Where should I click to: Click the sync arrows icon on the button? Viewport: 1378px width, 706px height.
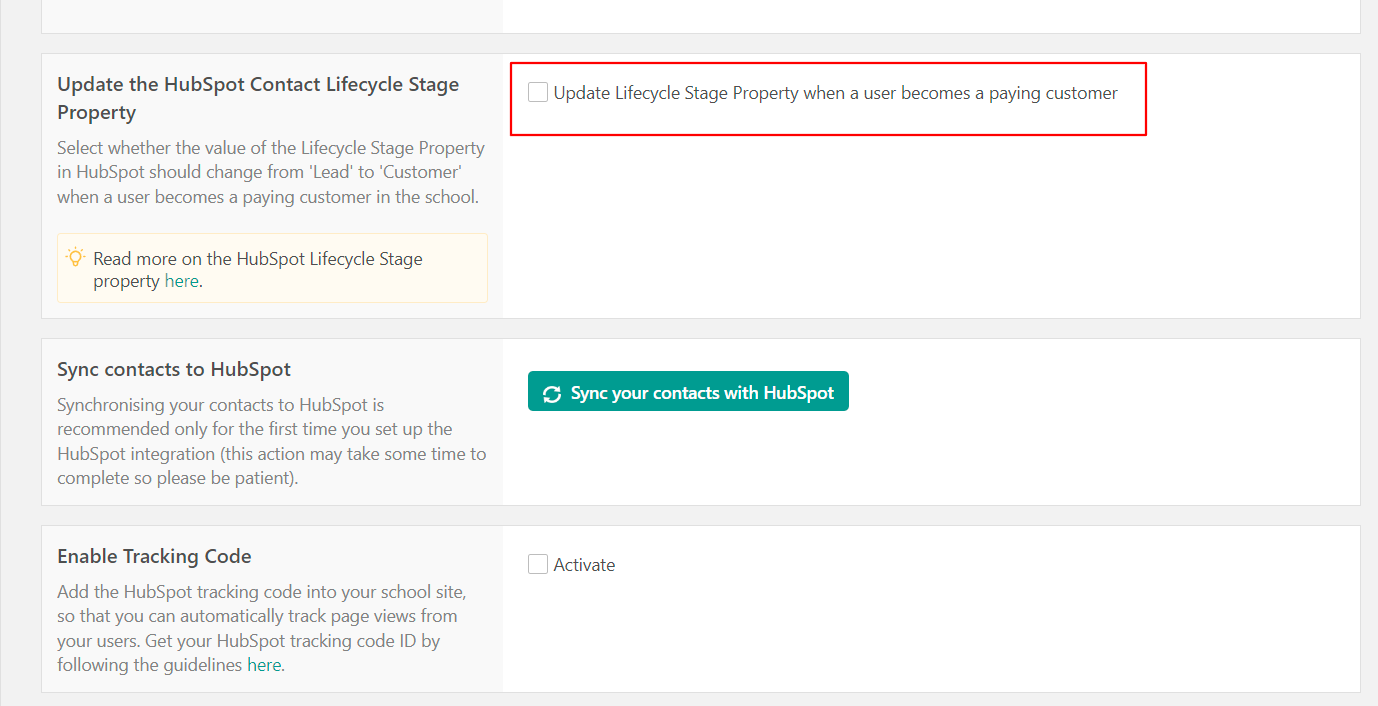[x=552, y=394]
